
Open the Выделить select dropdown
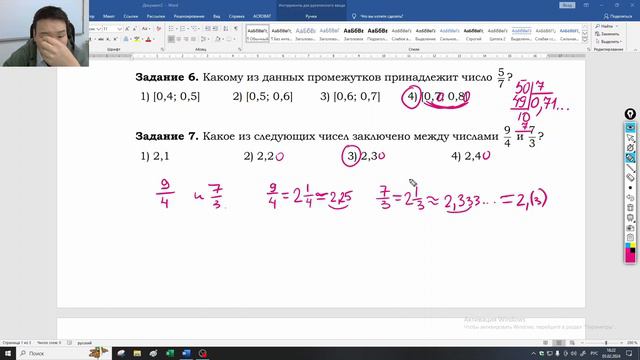pos(609,42)
